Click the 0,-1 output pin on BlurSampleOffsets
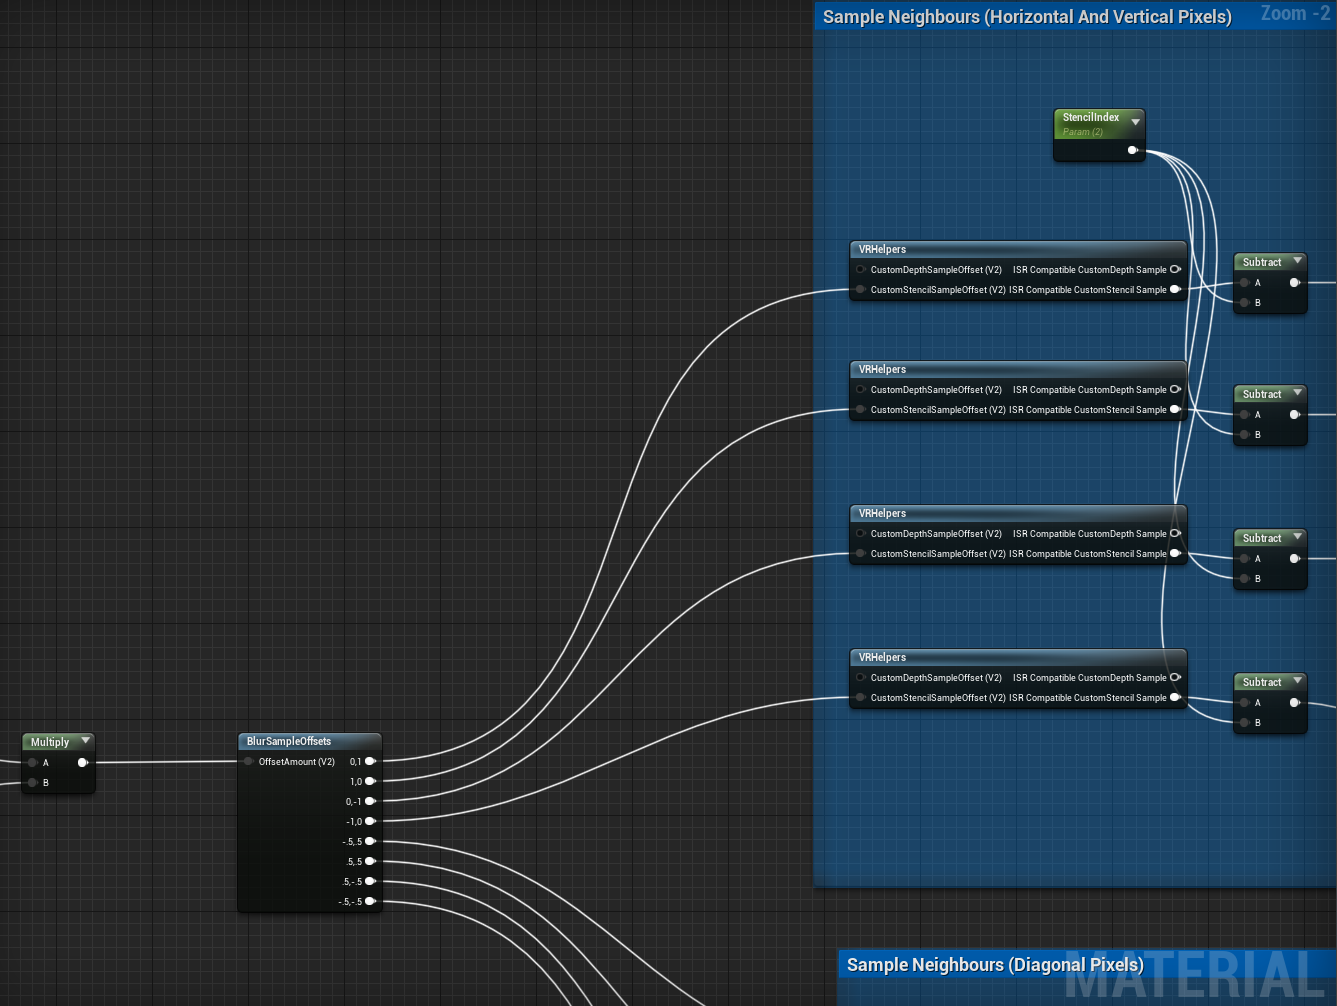The width and height of the screenshot is (1337, 1006). 370,802
